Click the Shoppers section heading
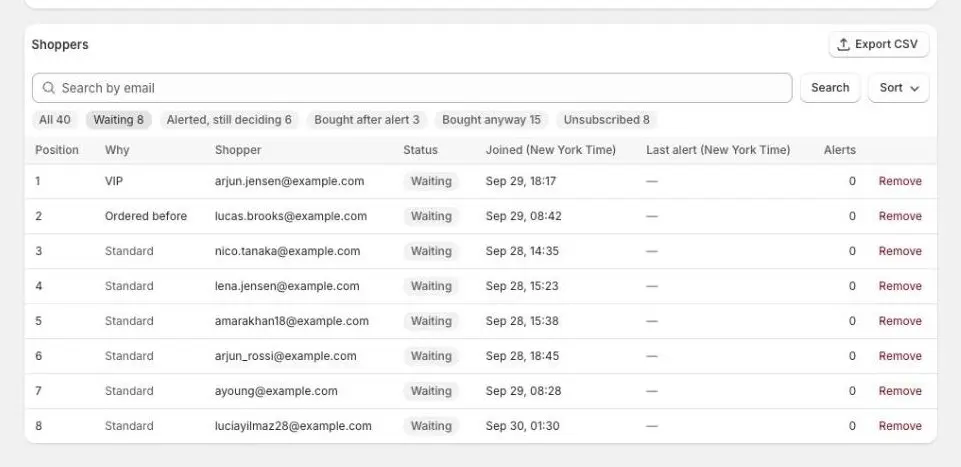The image size is (961, 467). pos(60,44)
